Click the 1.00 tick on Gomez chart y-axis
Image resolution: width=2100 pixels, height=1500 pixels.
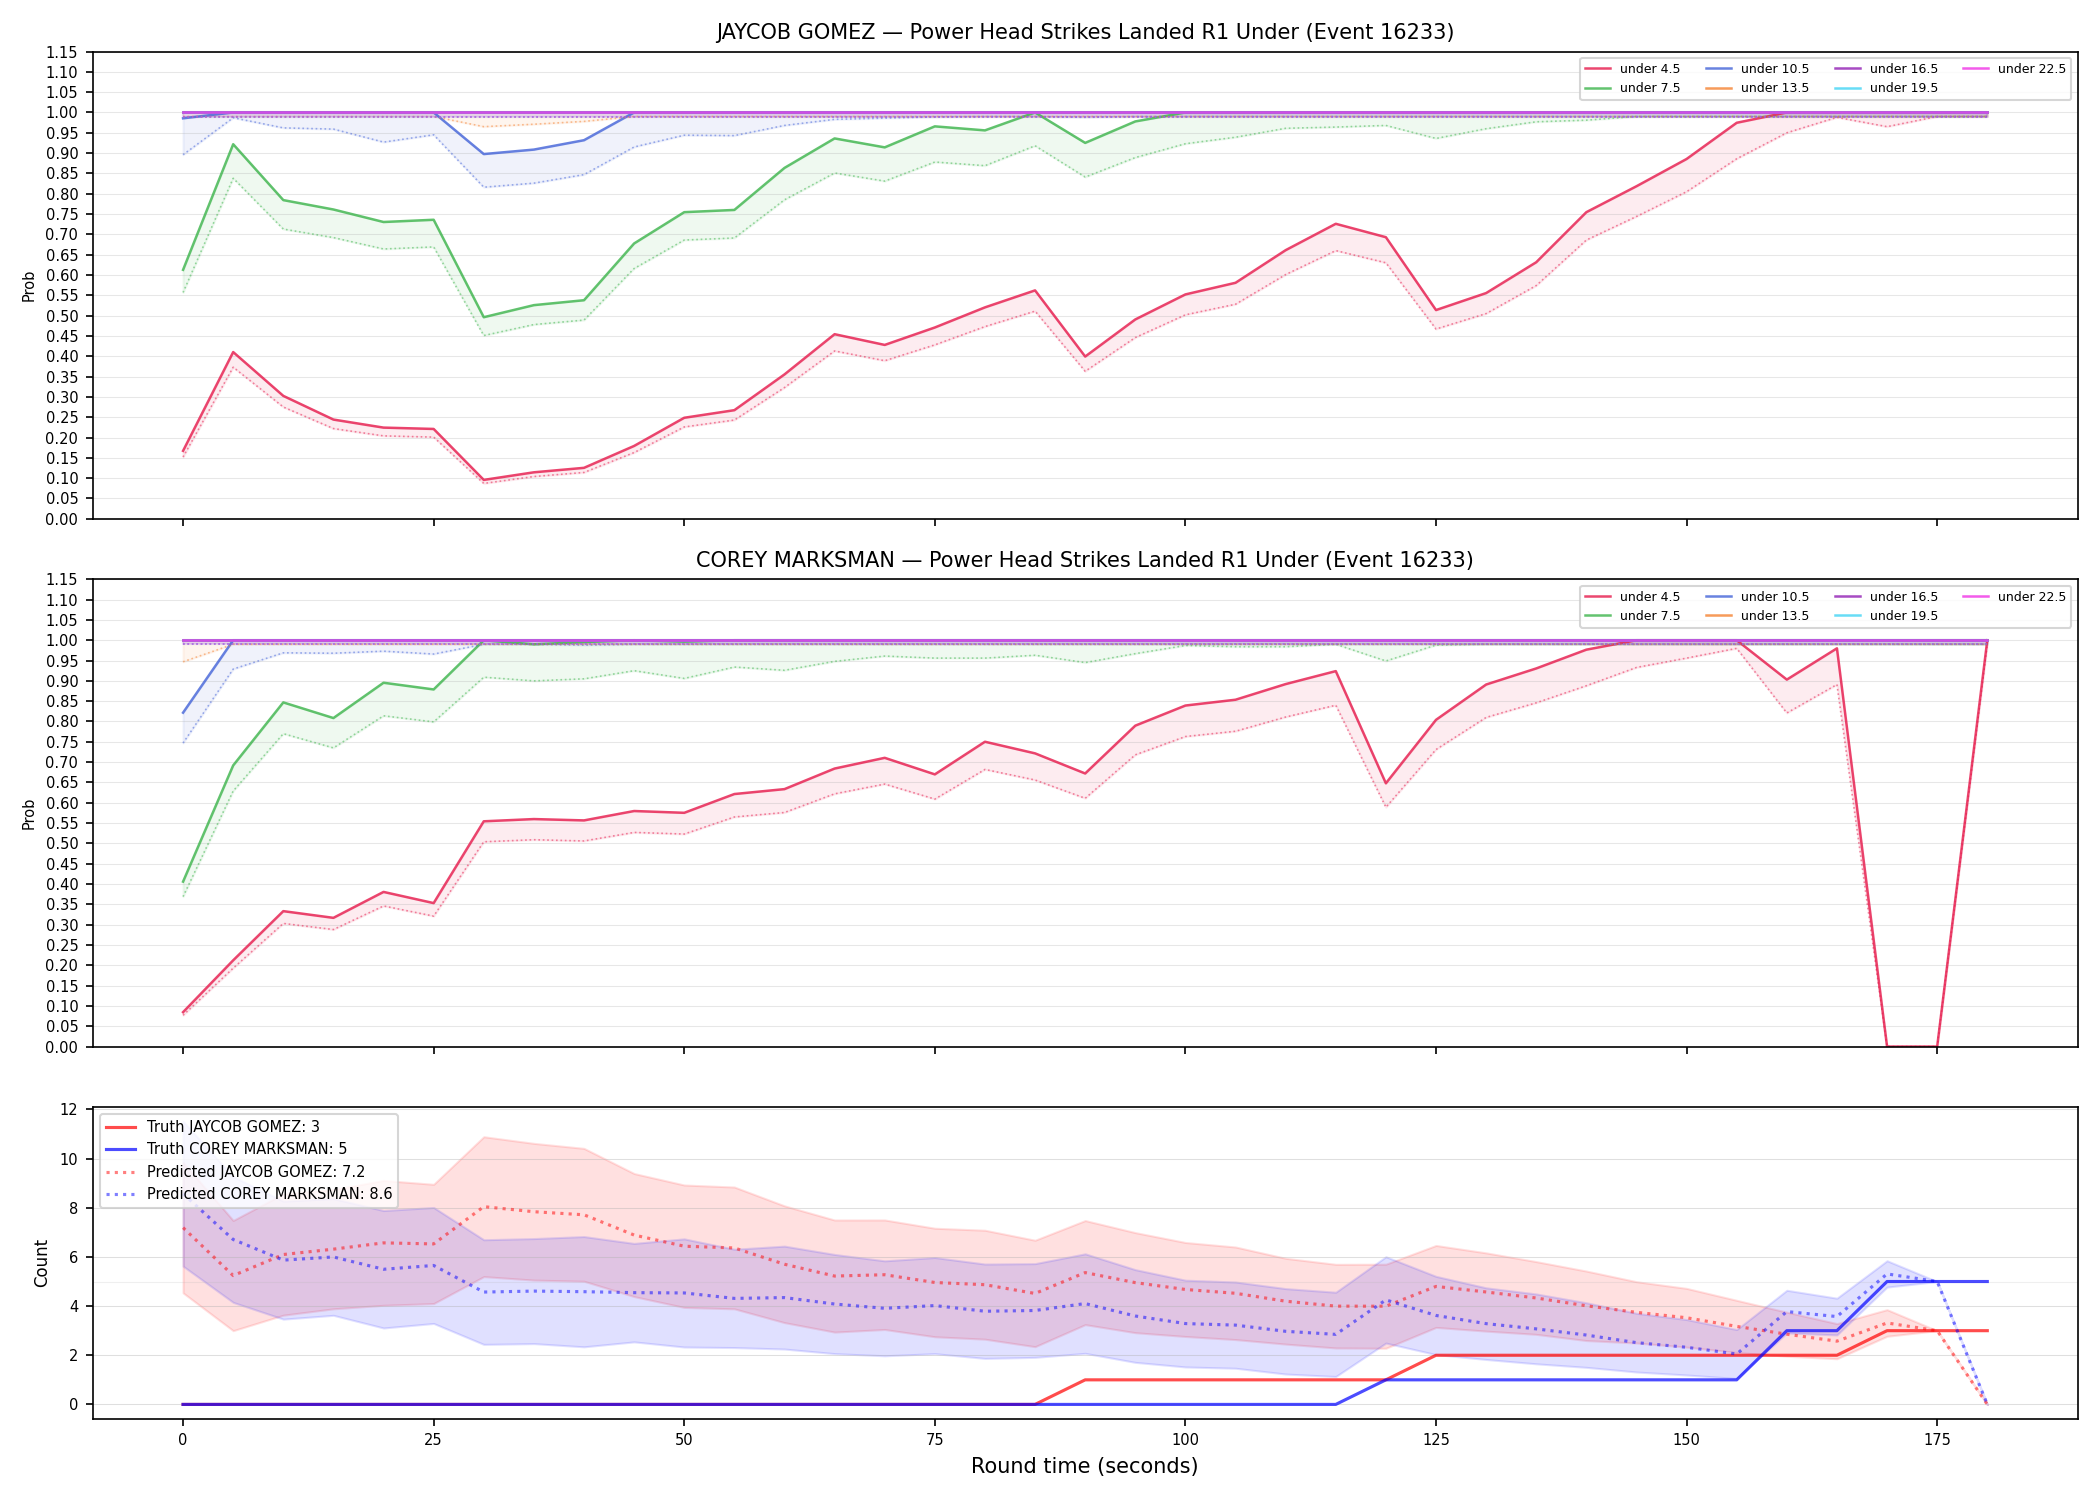click(62, 113)
